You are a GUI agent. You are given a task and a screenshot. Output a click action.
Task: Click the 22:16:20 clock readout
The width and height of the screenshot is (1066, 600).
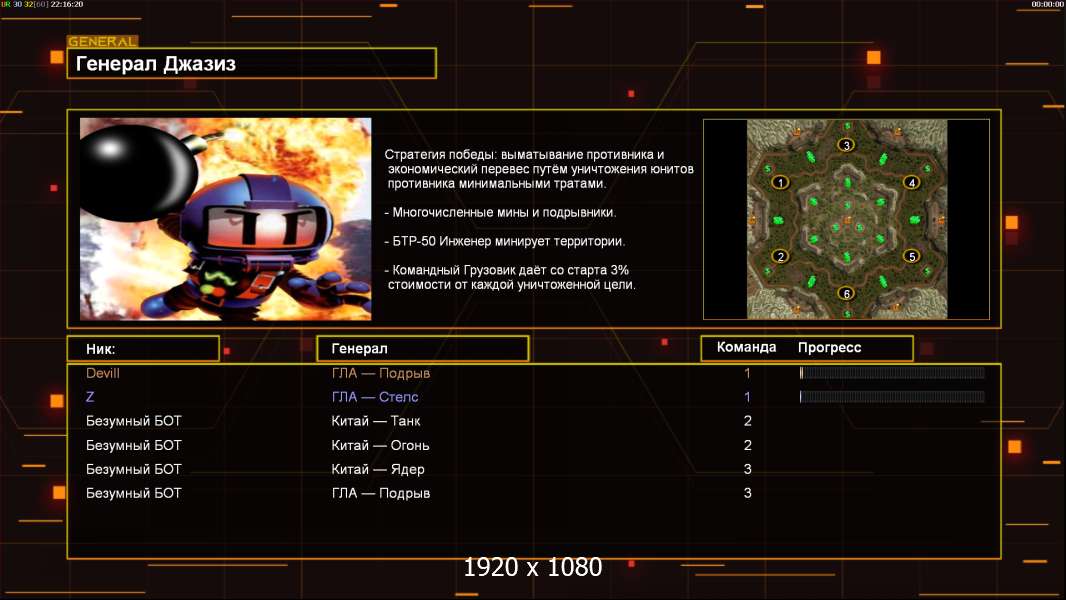tap(67, 4)
